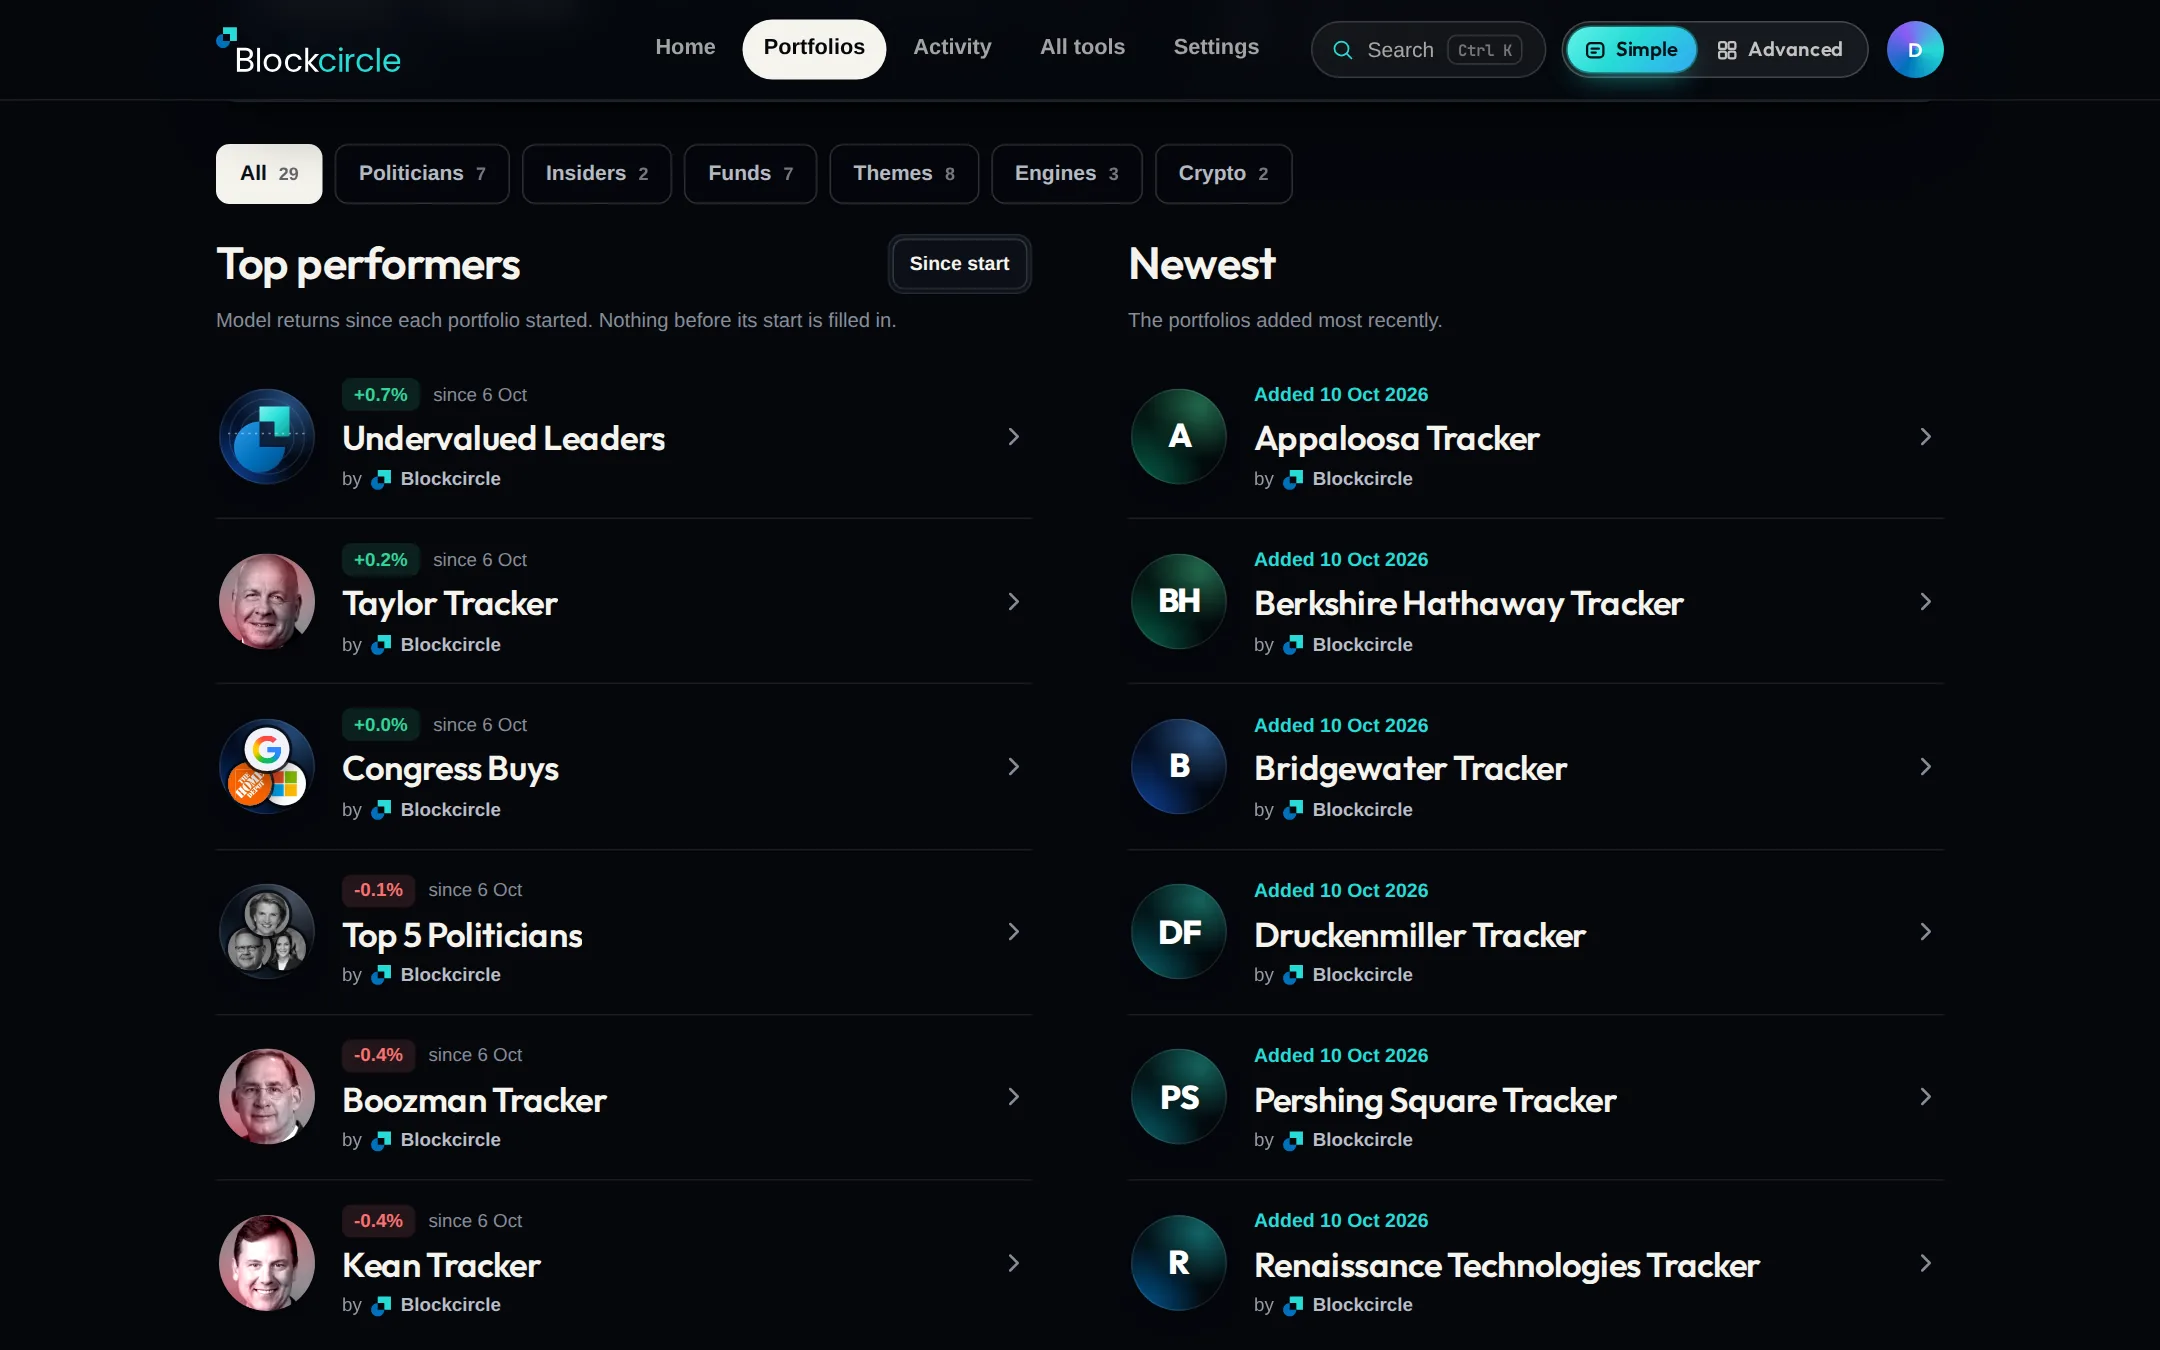Click Congress Buys logo cluster icon
Screen dimensions: 2160x1350
267,767
